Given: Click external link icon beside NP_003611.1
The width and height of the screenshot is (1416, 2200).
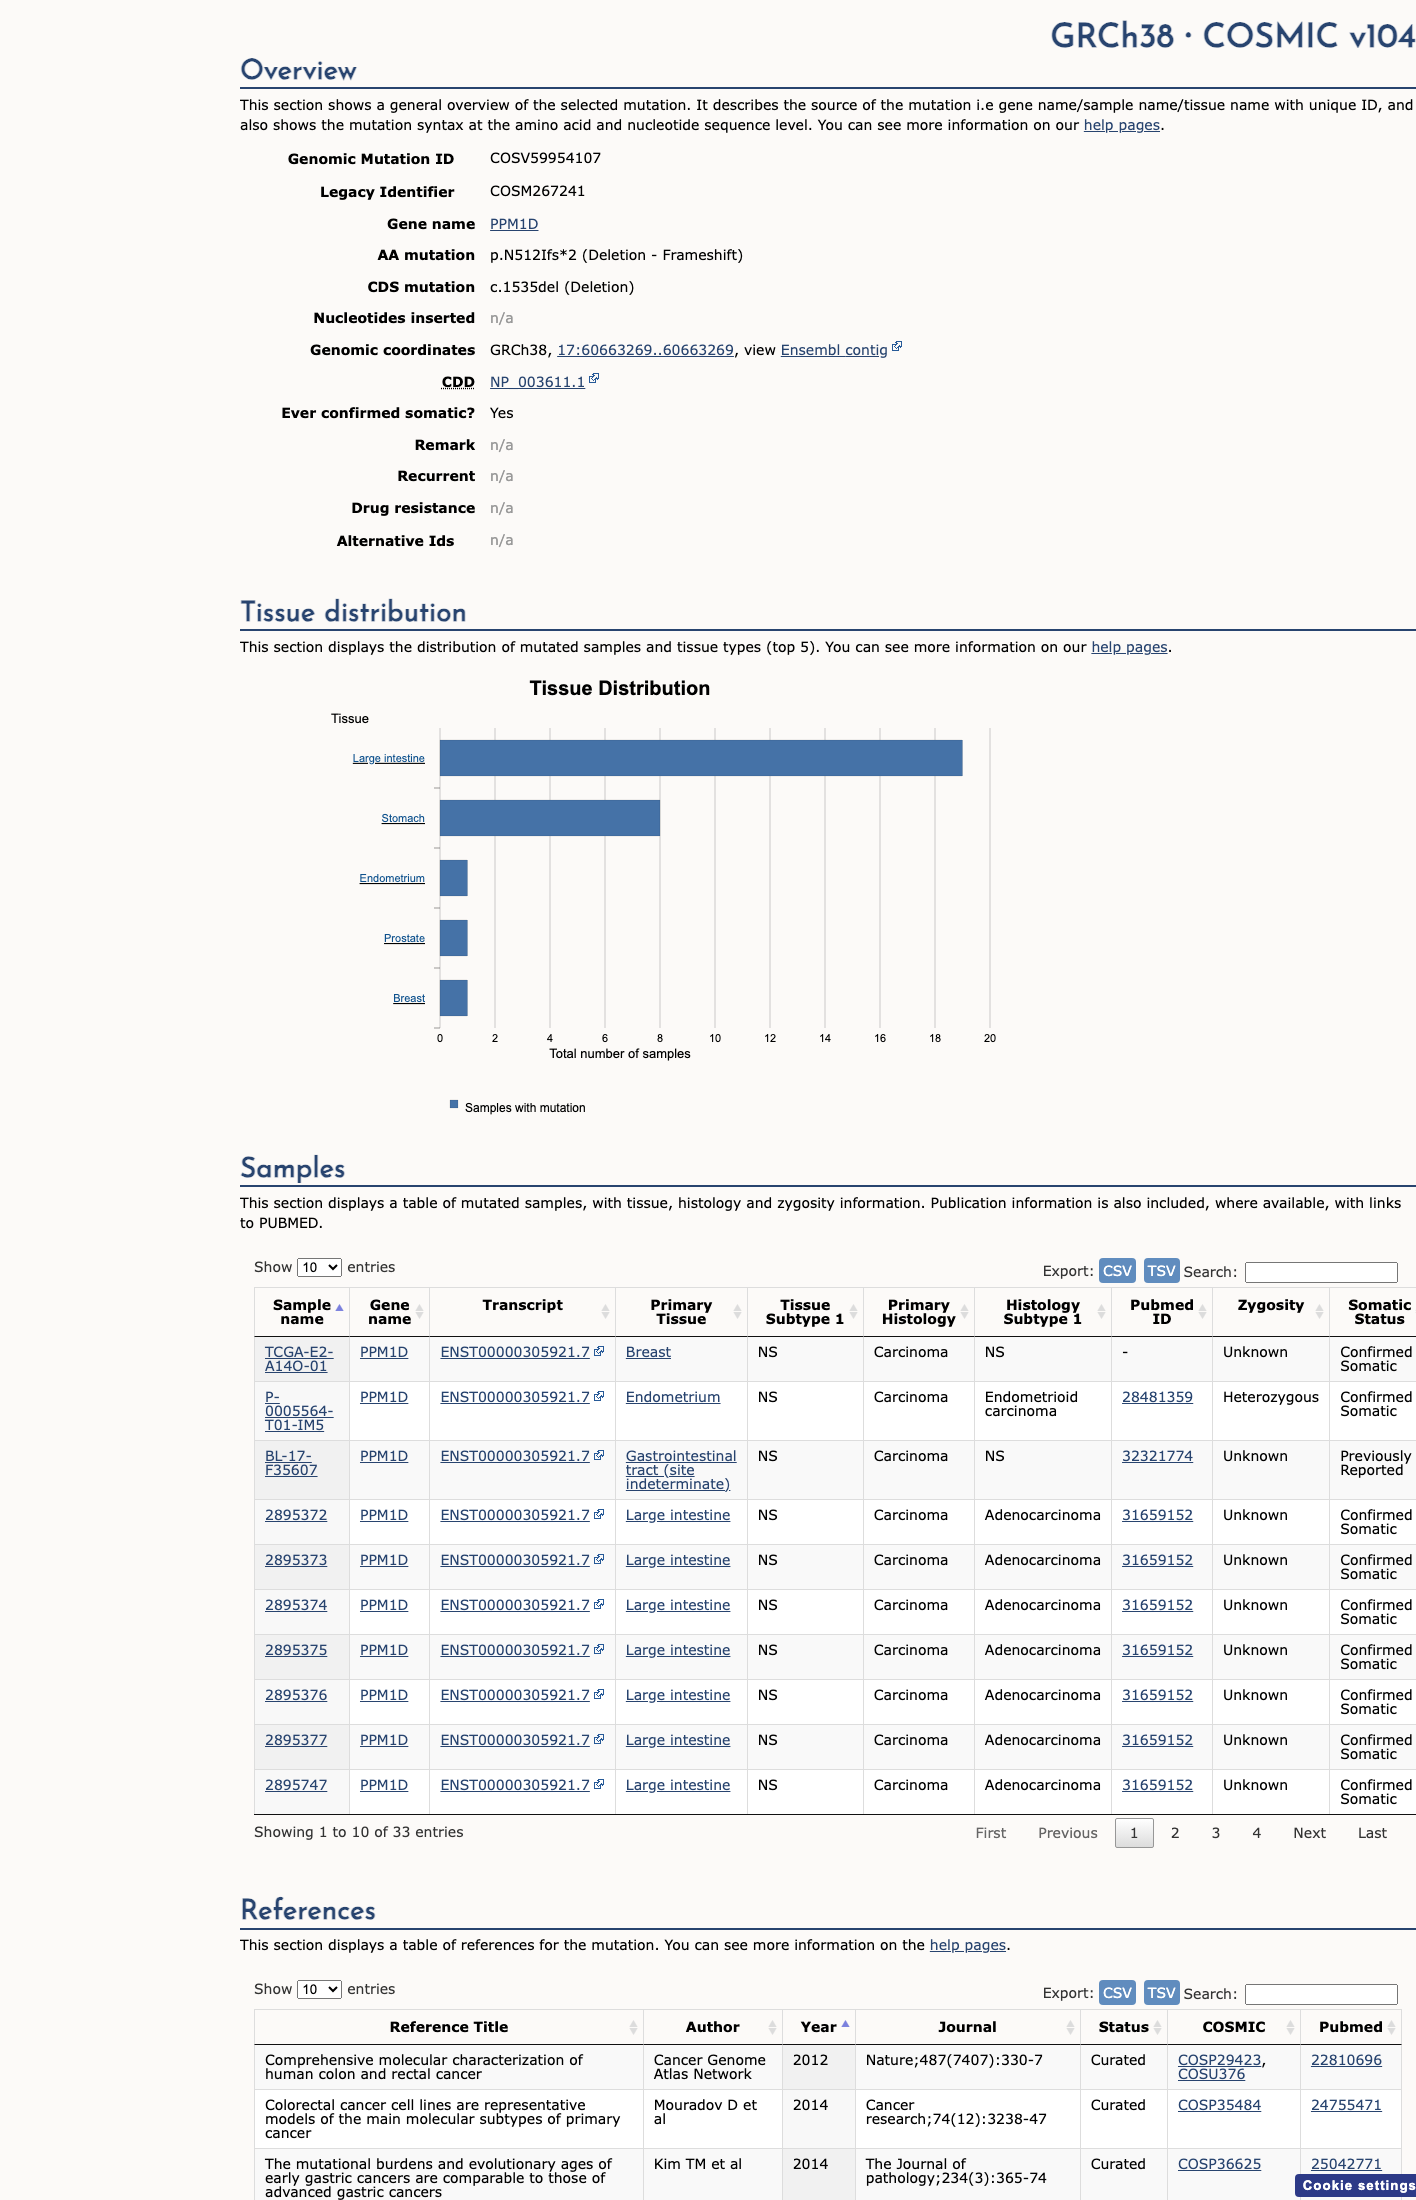Looking at the screenshot, I should 594,379.
